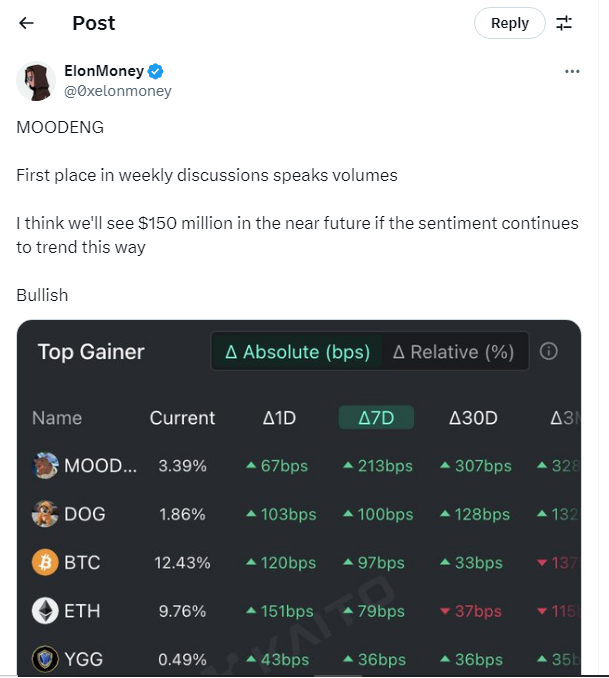Click the back arrow icon

27,23
